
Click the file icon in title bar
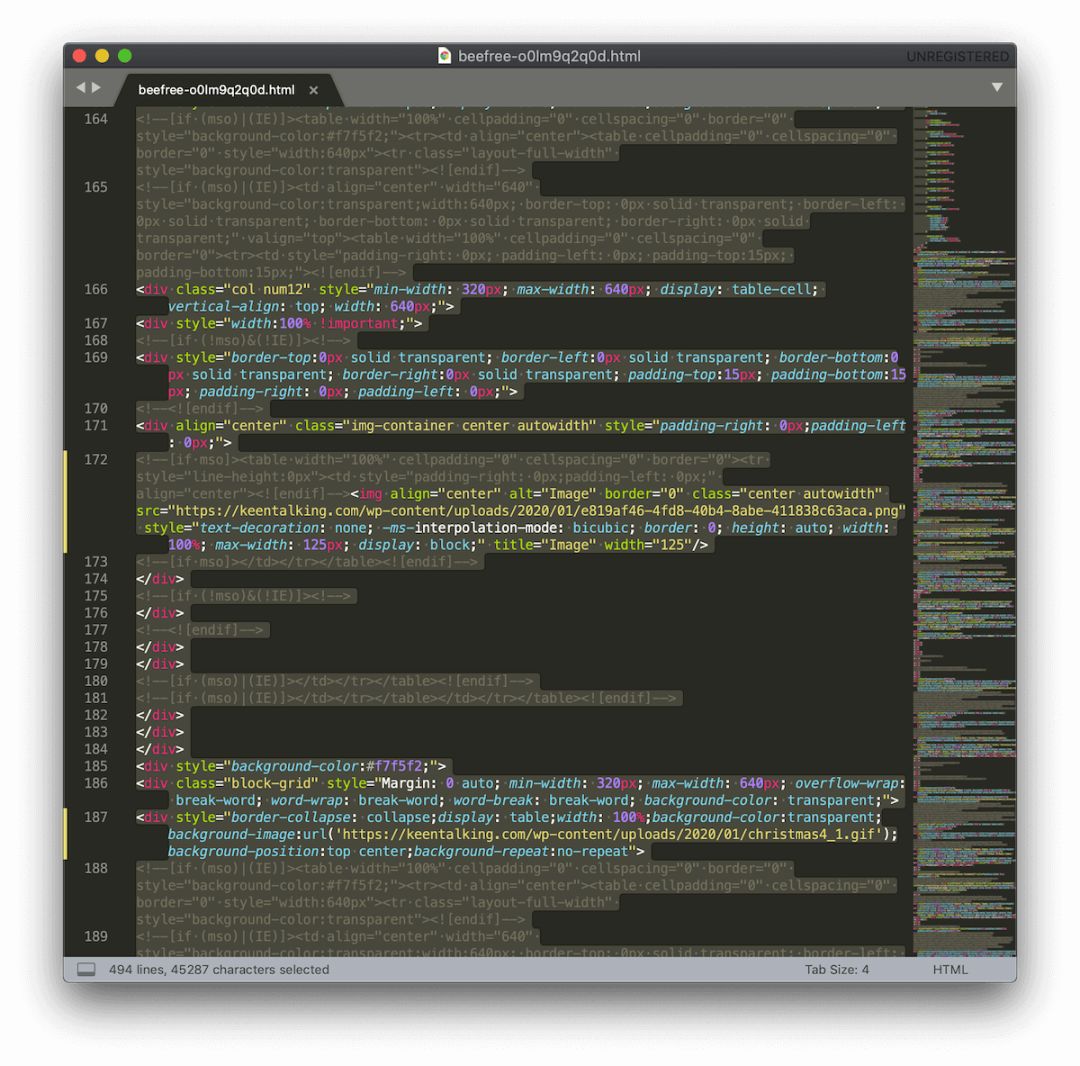[x=444, y=56]
